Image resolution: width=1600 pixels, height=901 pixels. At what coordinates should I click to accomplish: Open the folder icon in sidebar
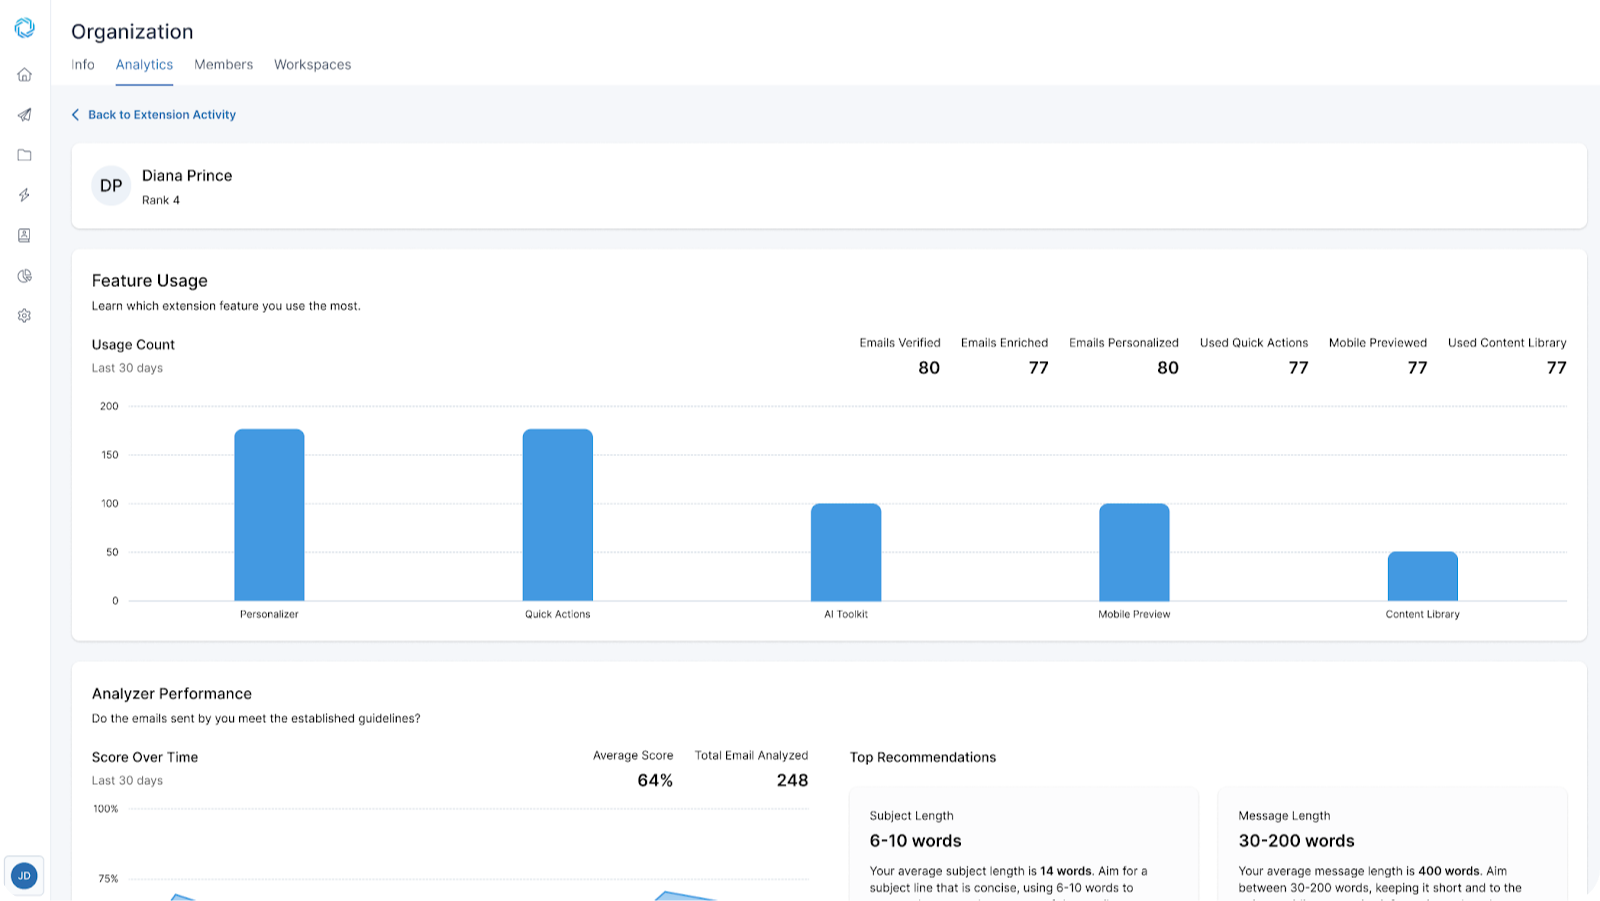pyautogui.click(x=25, y=155)
